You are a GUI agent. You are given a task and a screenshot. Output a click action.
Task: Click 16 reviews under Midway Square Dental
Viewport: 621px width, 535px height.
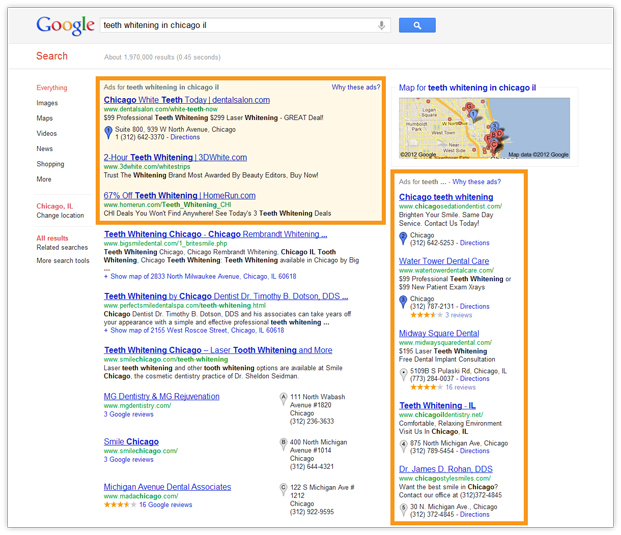click(460, 387)
